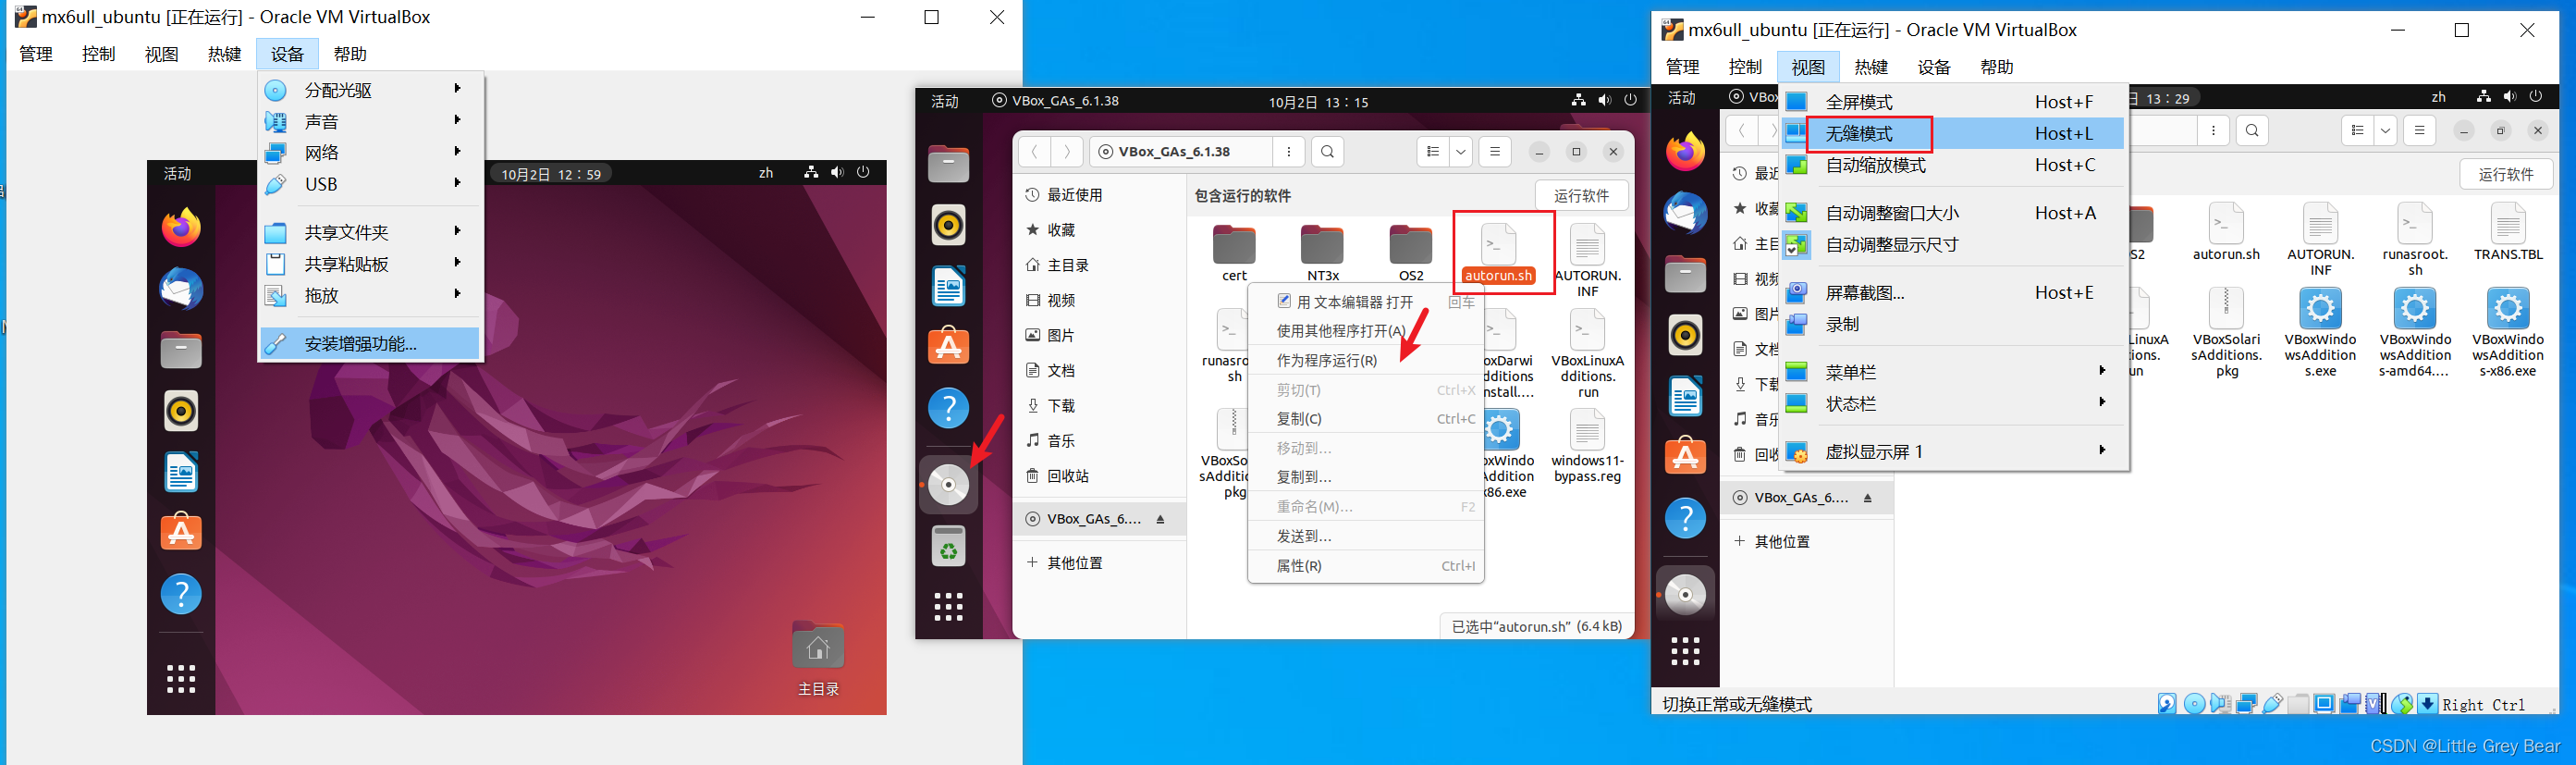This screenshot has height=765, width=2576.
Task: Click search icon in middle file manager
Action: (x=1327, y=152)
